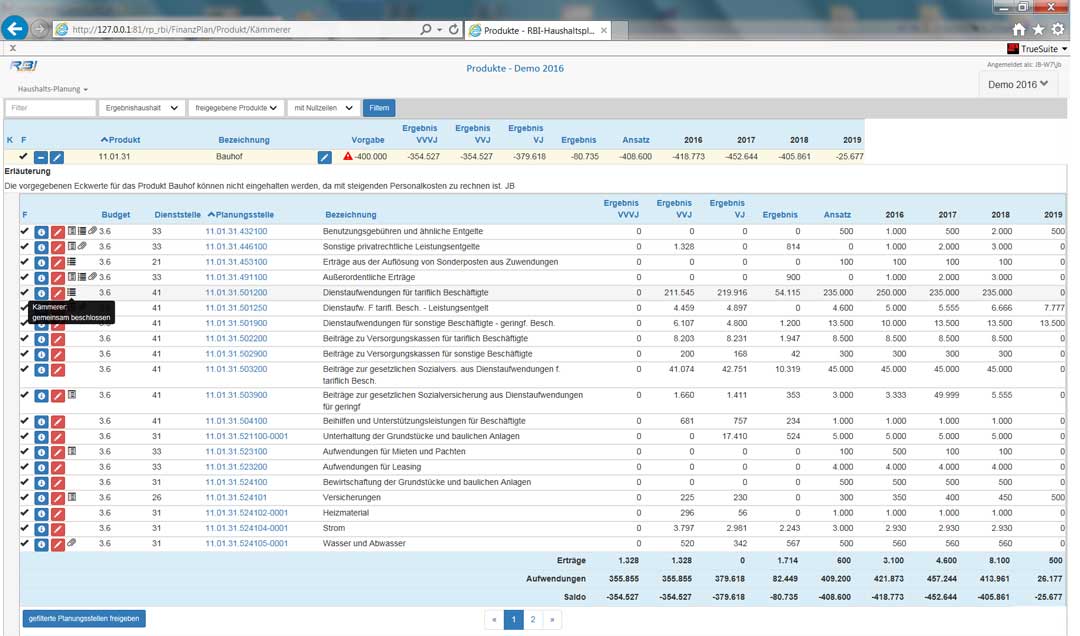Click the browser address bar URL
This screenshot has height=636, width=1080.
coord(181,30)
